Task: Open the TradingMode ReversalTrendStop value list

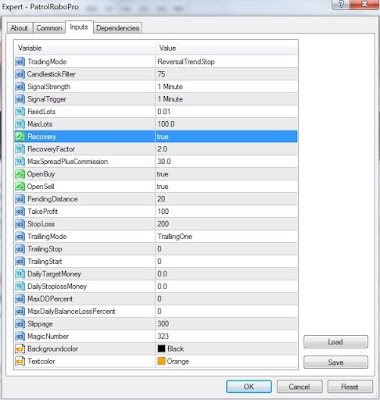Action: (x=226, y=62)
